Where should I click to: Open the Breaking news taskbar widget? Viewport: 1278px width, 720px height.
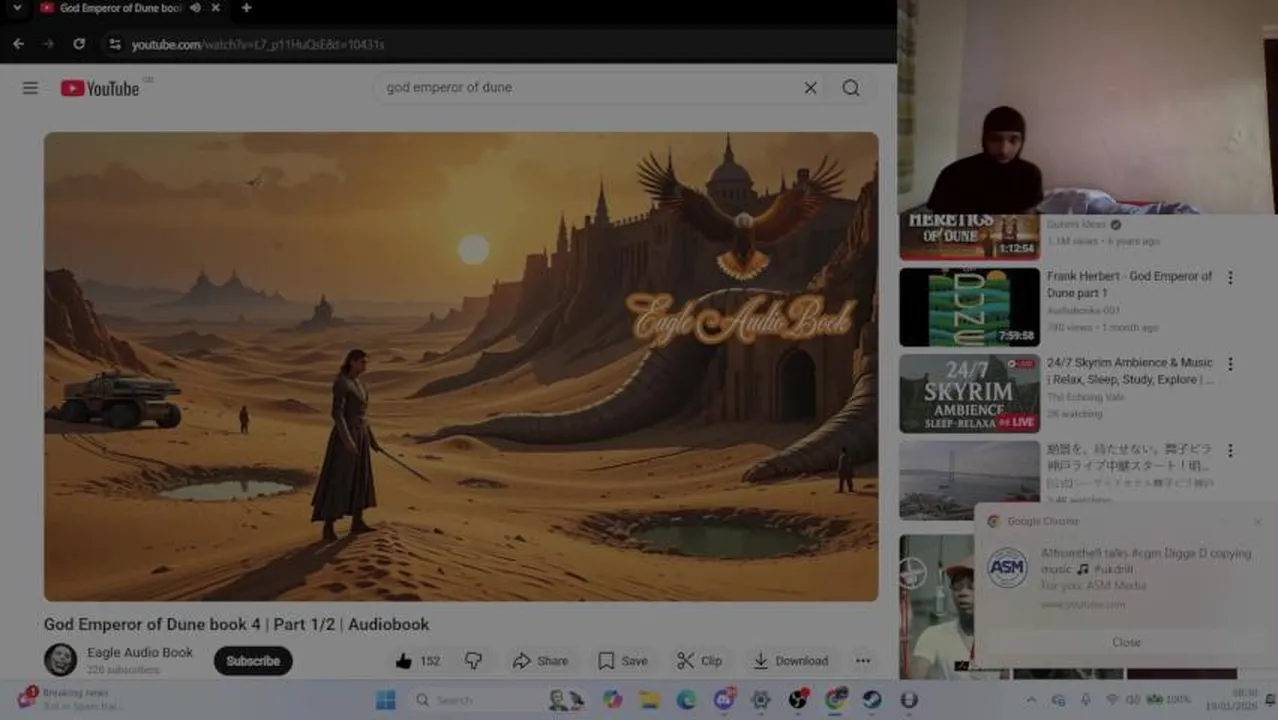(x=68, y=698)
